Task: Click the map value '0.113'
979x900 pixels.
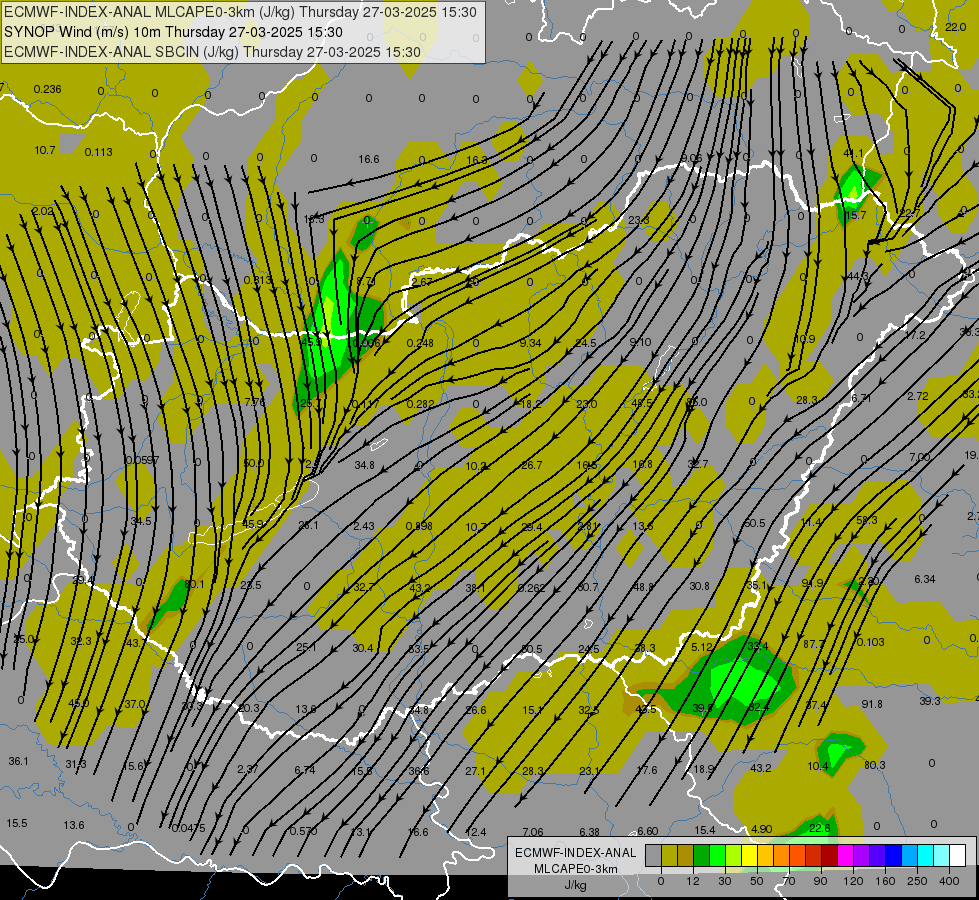Action: [98, 152]
